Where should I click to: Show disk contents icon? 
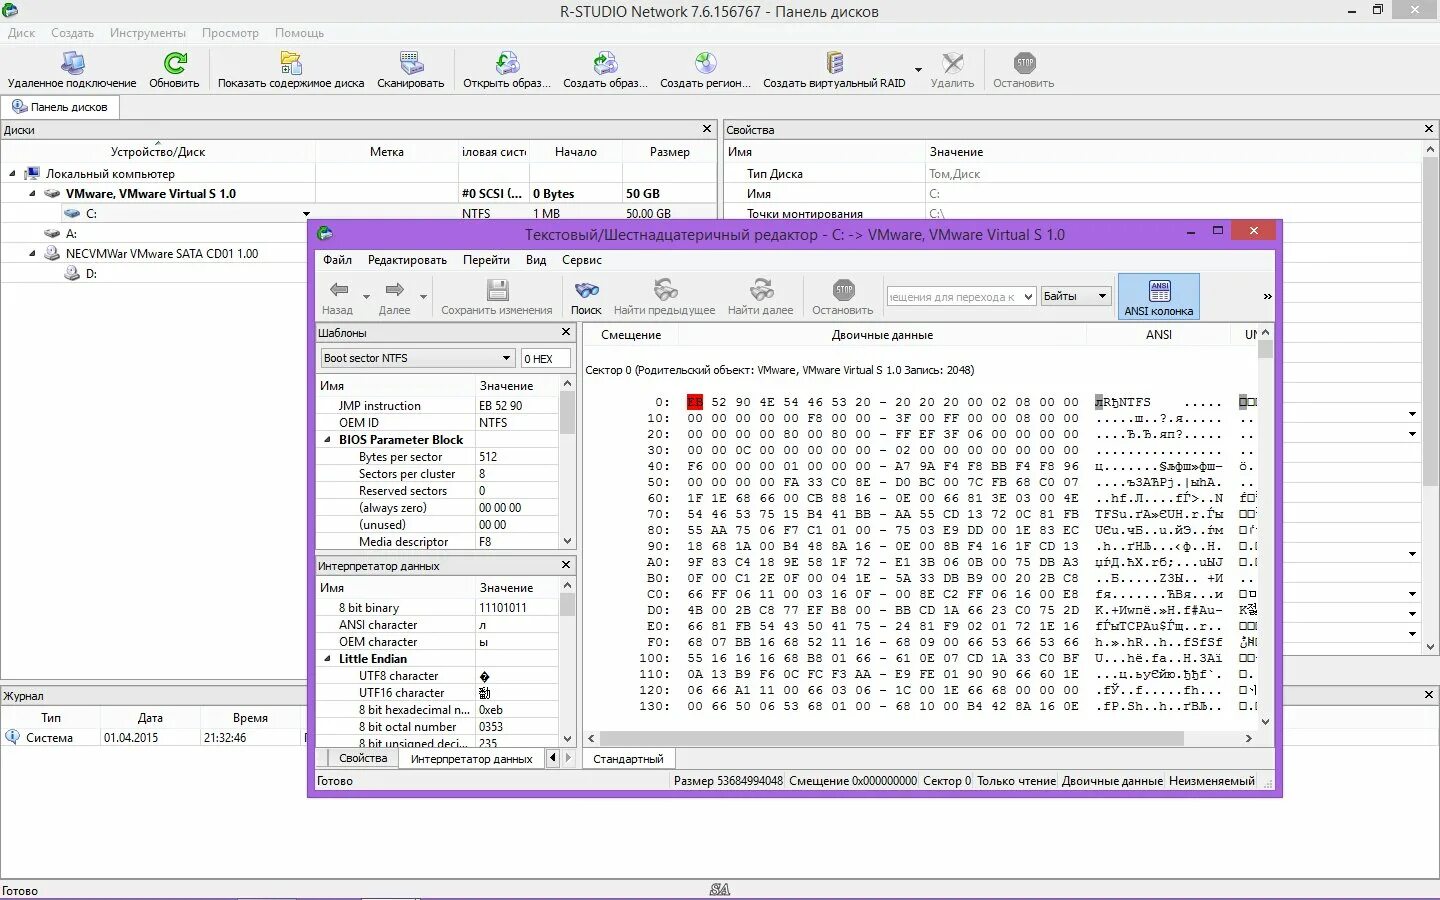(x=291, y=64)
